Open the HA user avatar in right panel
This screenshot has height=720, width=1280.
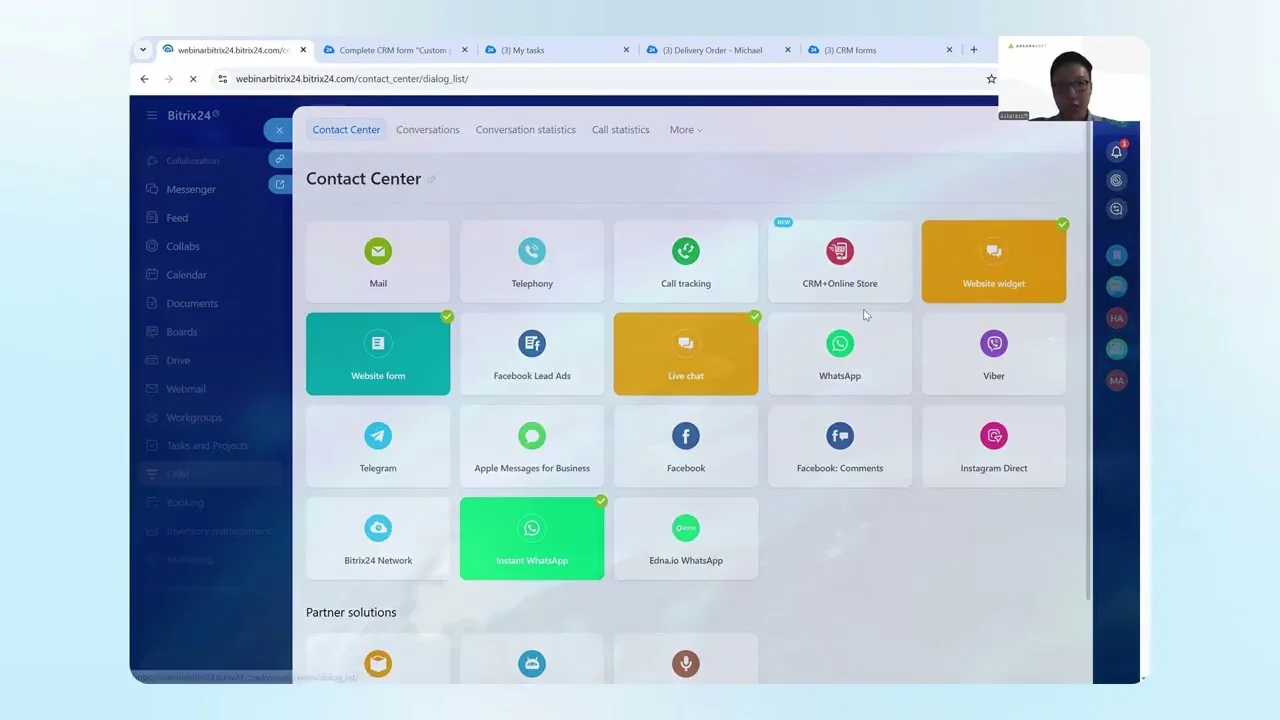1116,318
